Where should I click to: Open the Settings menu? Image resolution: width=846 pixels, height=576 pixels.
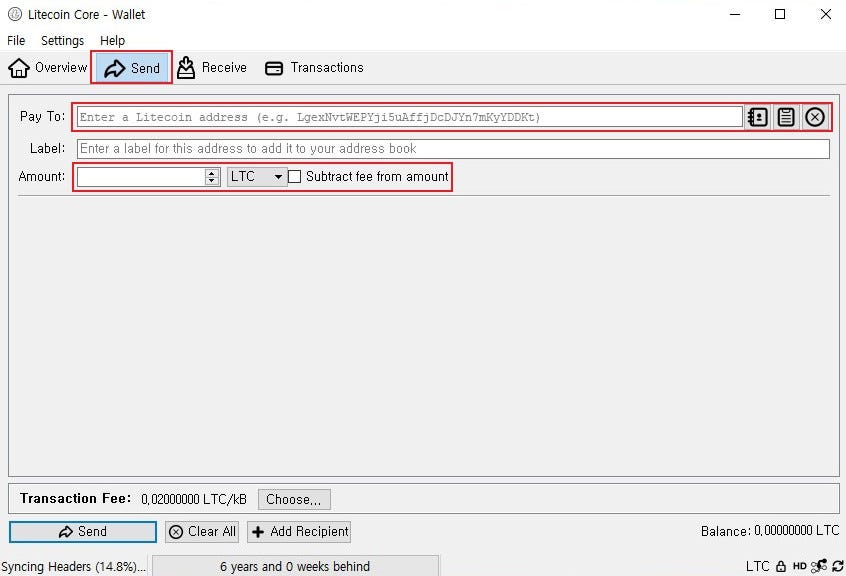(63, 40)
